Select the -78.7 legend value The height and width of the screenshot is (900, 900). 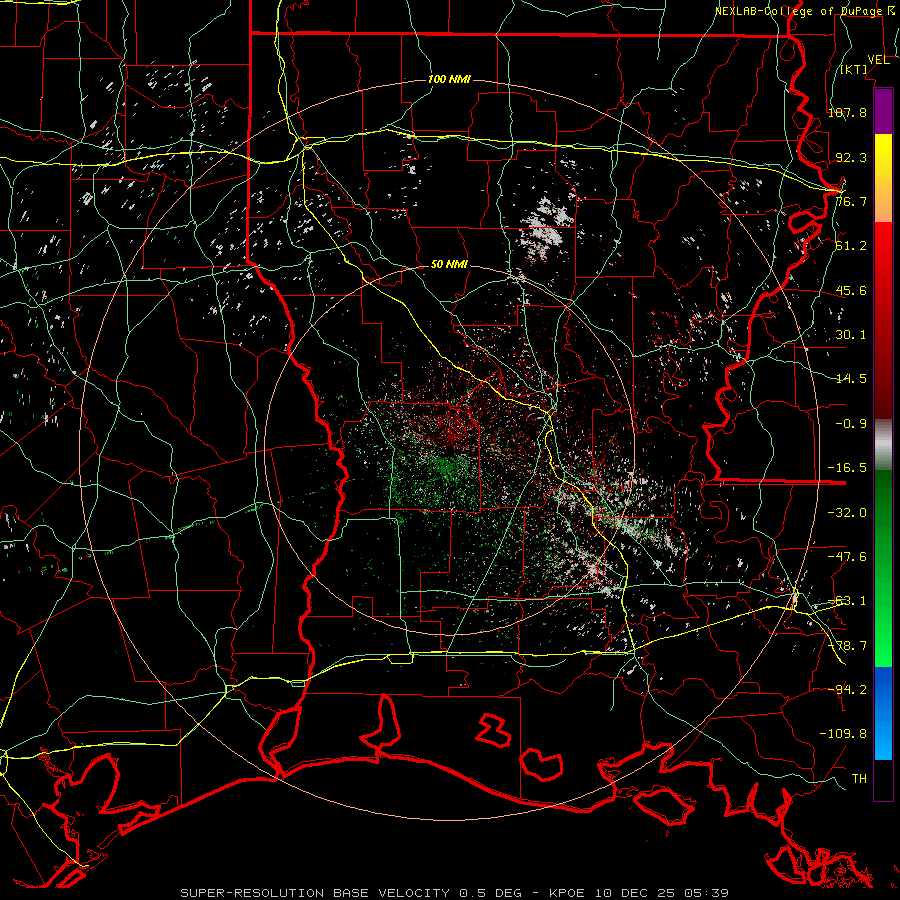pos(847,646)
